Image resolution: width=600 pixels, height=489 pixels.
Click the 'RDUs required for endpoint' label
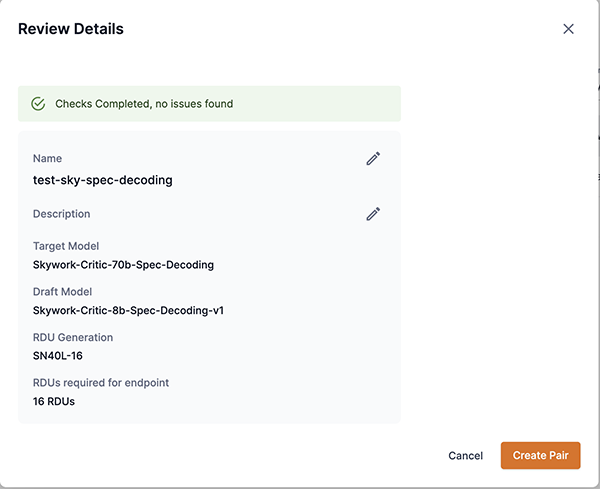click(101, 383)
